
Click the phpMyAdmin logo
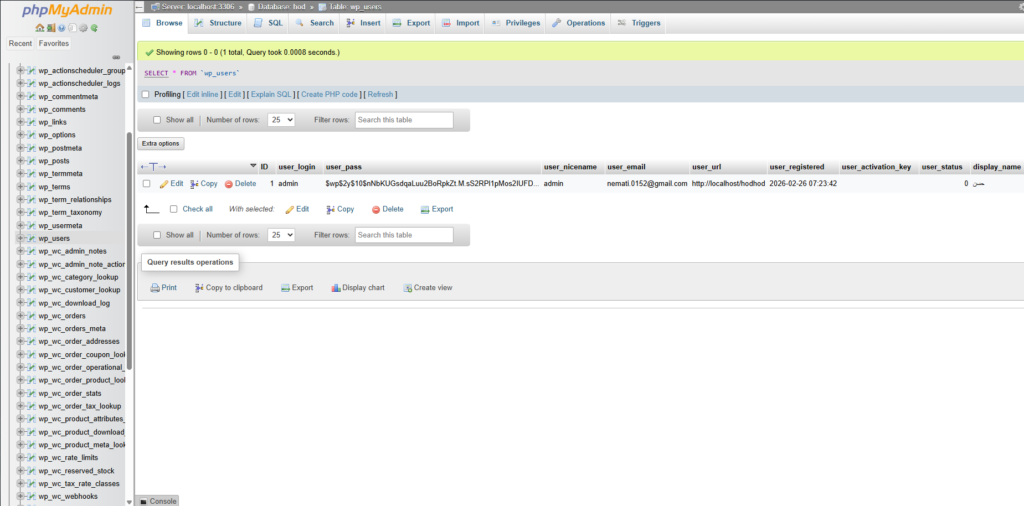coord(67,10)
